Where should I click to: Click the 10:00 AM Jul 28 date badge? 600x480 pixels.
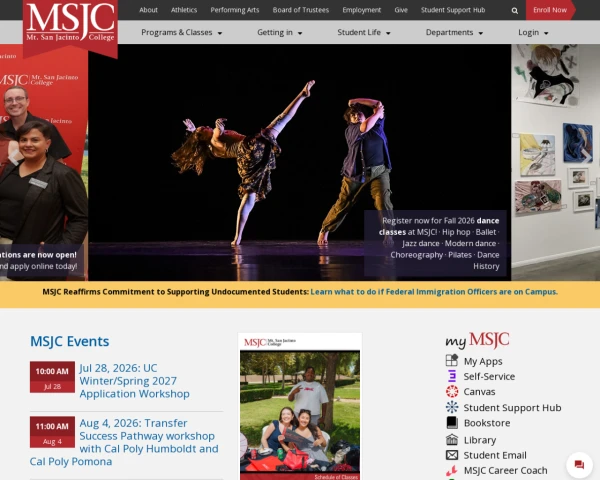click(x=52, y=377)
